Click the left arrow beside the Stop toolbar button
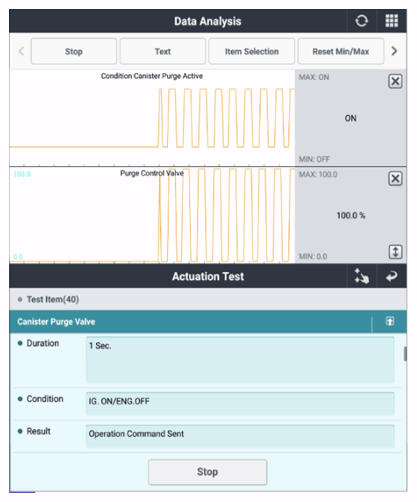Image resolution: width=417 pixels, height=502 pixels. (x=21, y=51)
